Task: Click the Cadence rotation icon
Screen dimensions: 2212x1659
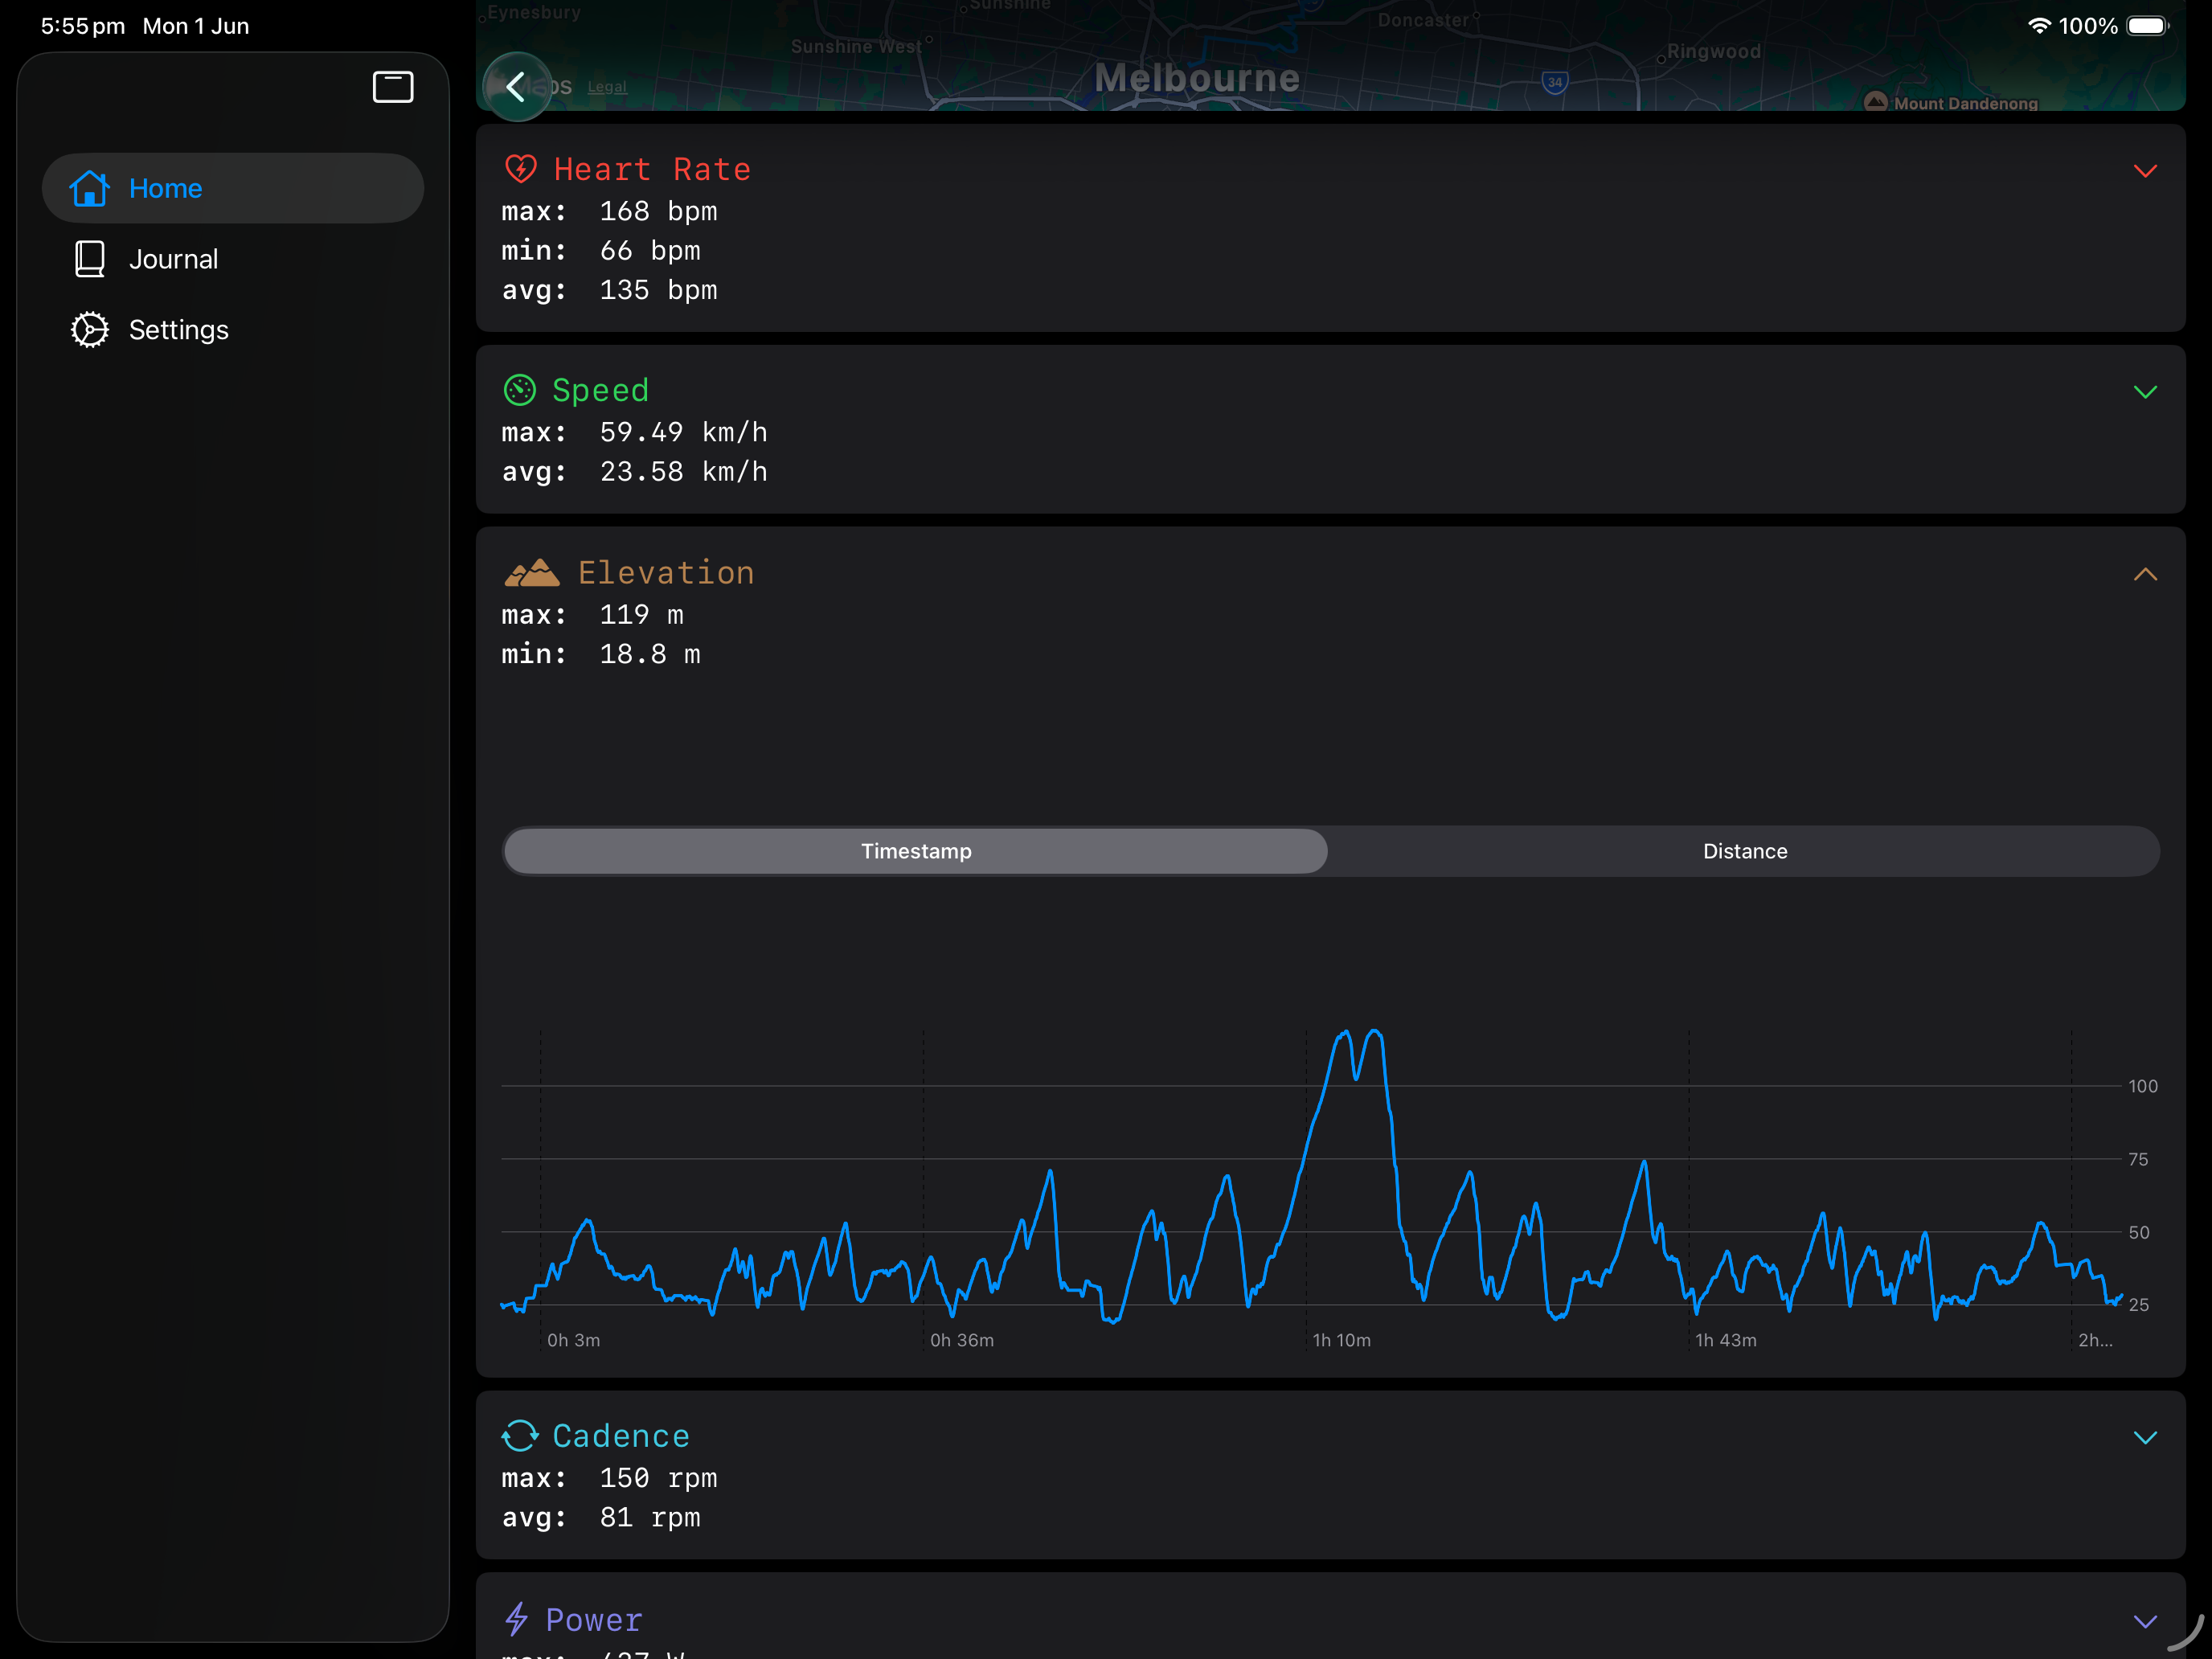Action: (520, 1436)
